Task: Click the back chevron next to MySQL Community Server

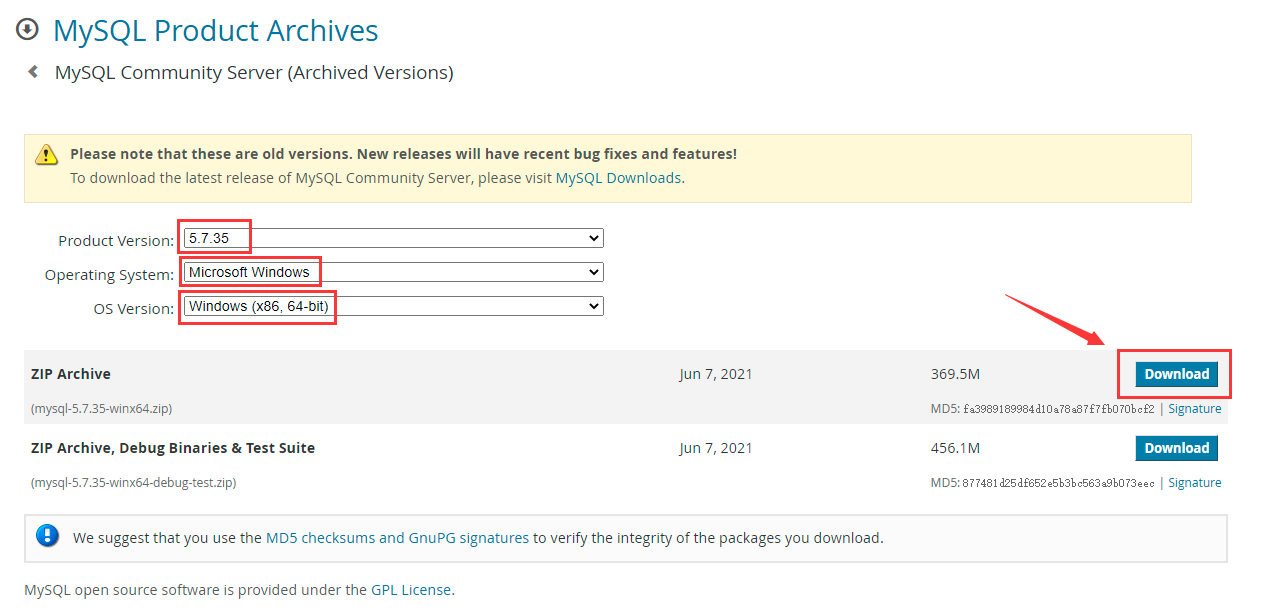Action: point(33,72)
